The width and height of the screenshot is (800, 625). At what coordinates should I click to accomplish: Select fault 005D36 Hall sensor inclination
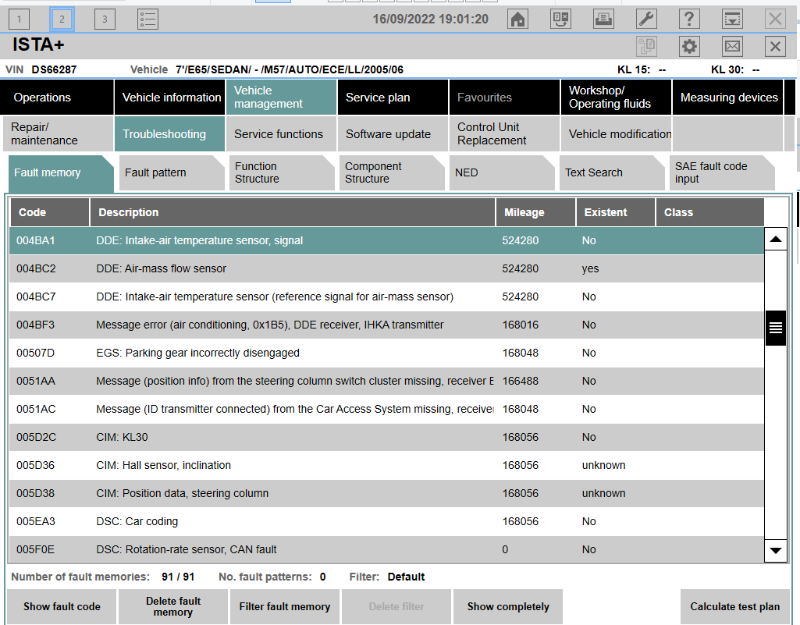click(x=386, y=465)
